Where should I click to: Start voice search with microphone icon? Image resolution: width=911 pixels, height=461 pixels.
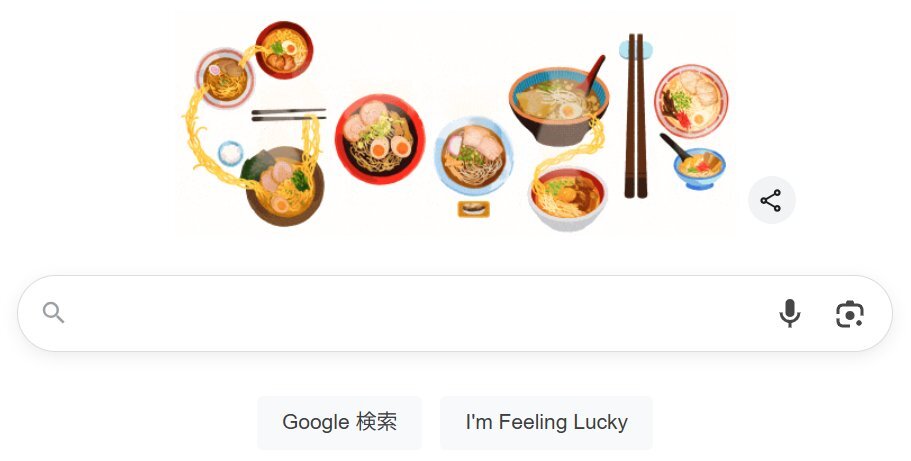coord(790,313)
